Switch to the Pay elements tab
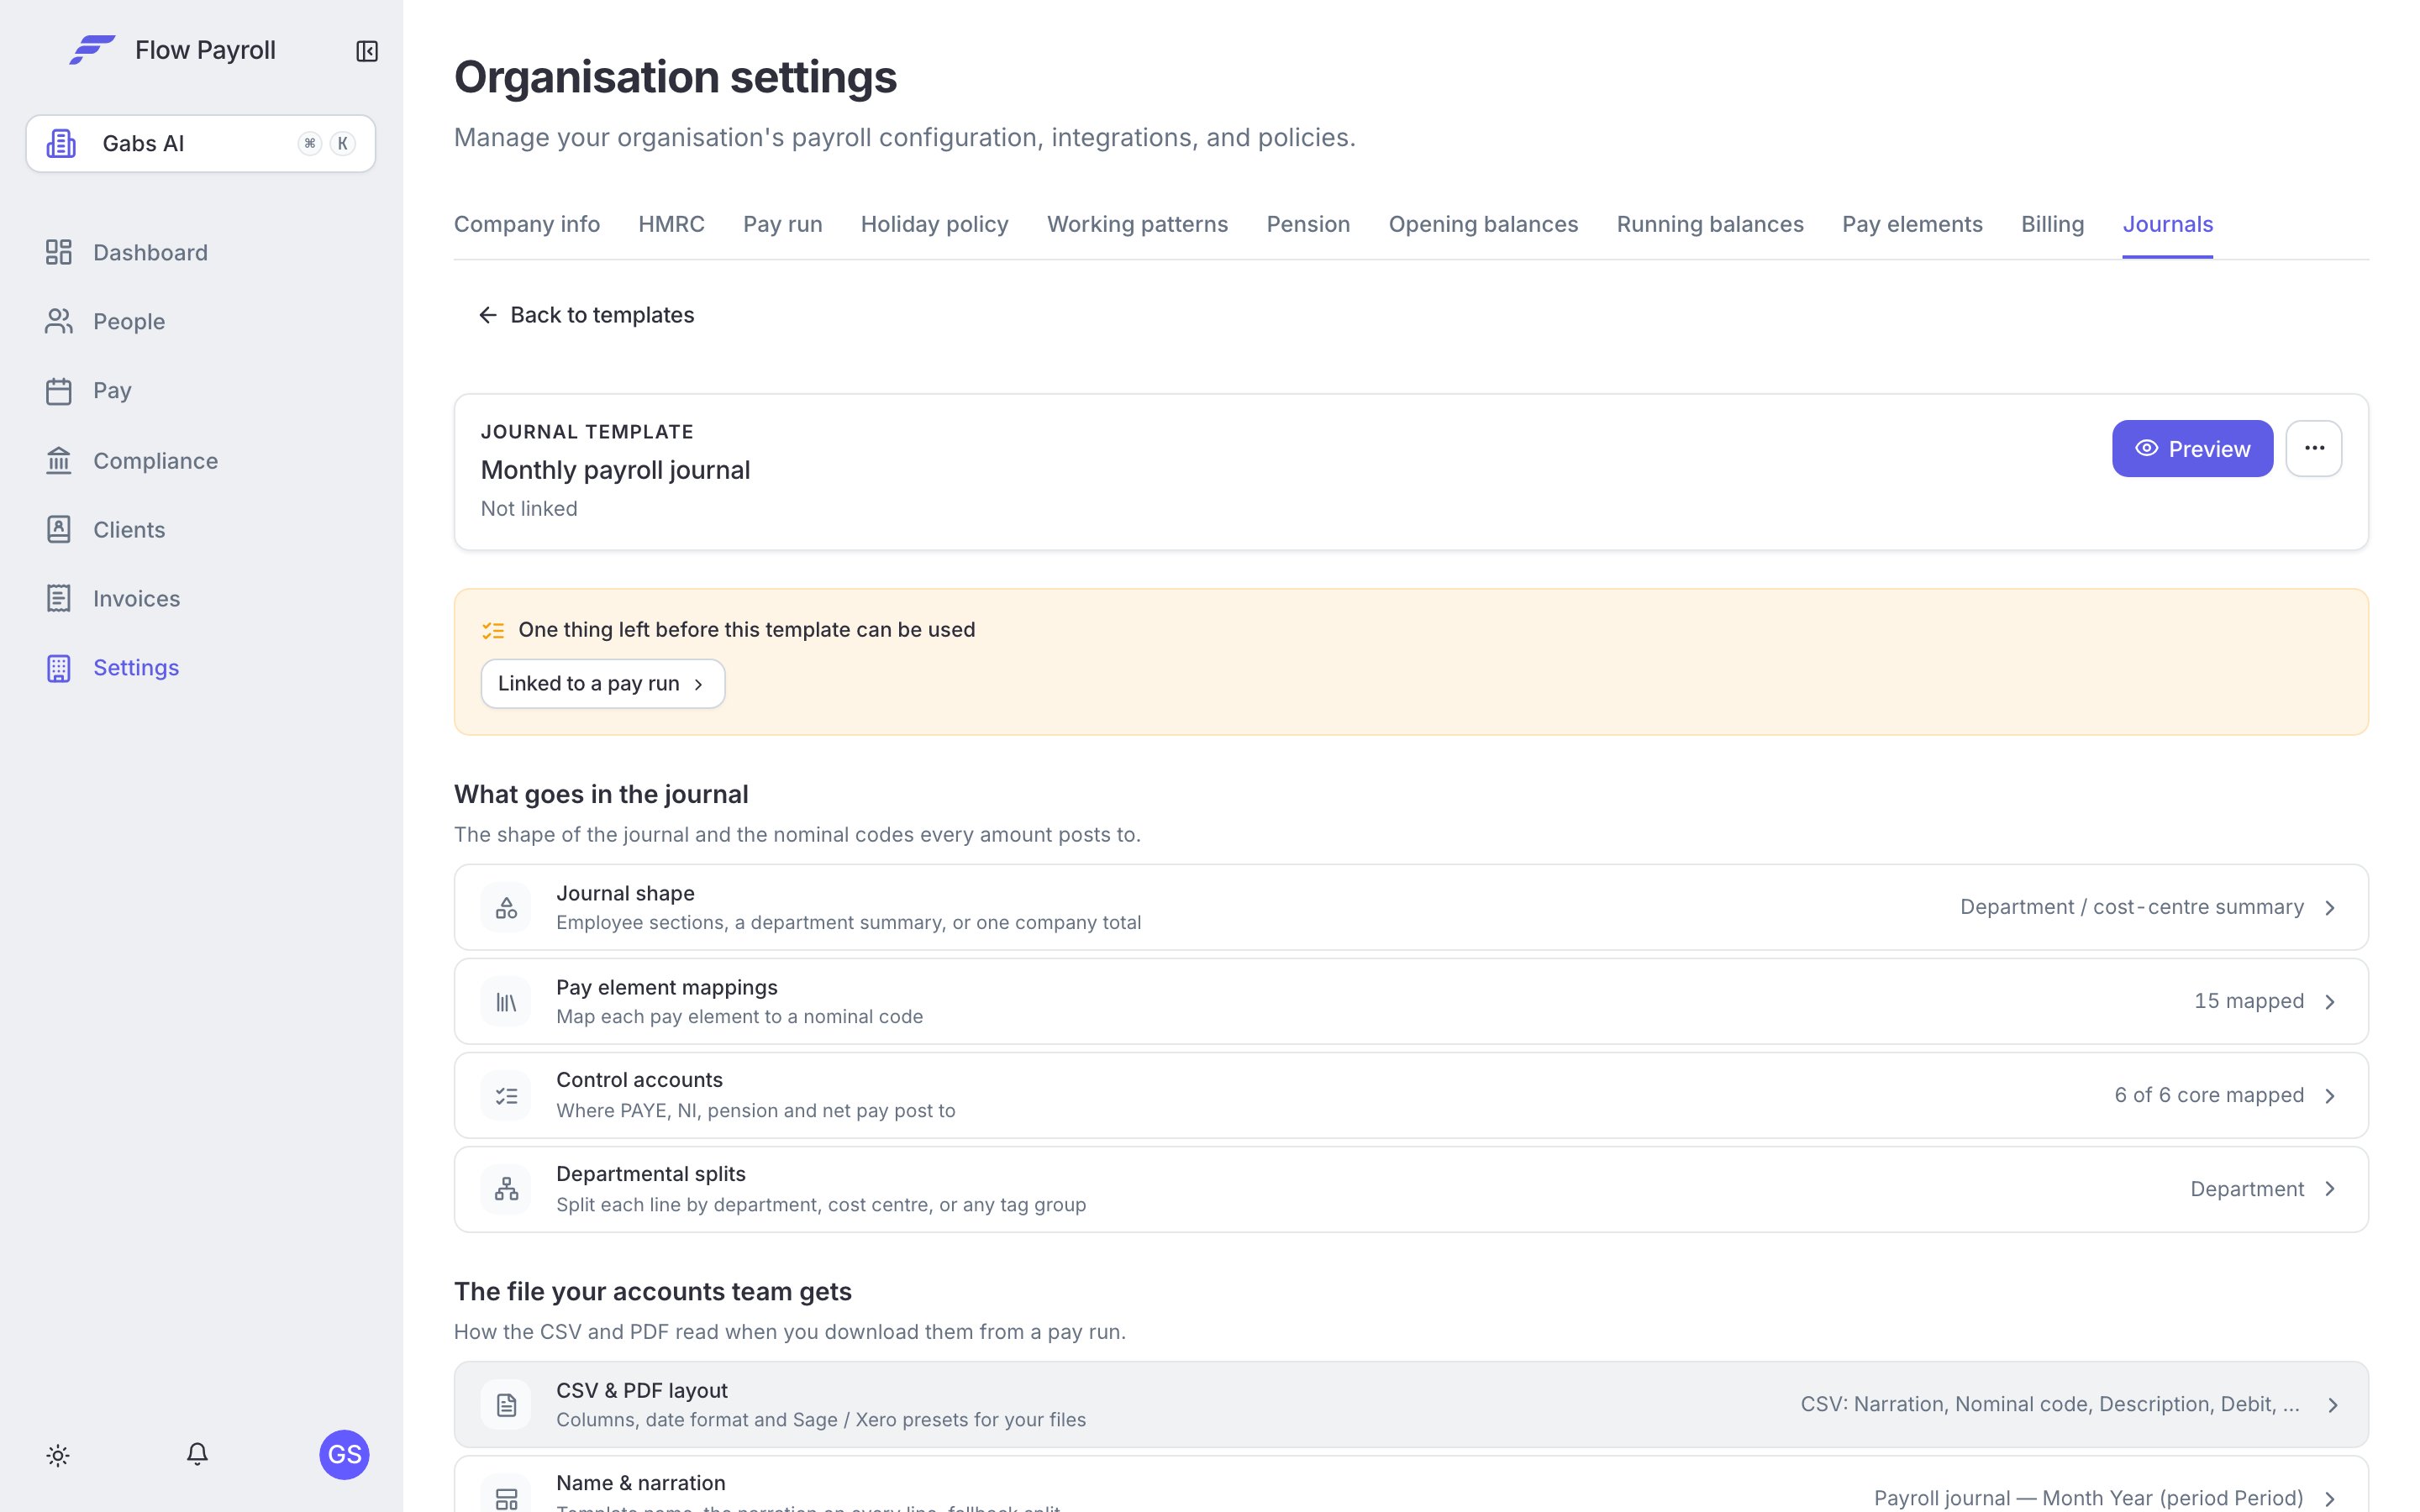Viewport: 2420px width, 1512px height. click(x=1912, y=224)
